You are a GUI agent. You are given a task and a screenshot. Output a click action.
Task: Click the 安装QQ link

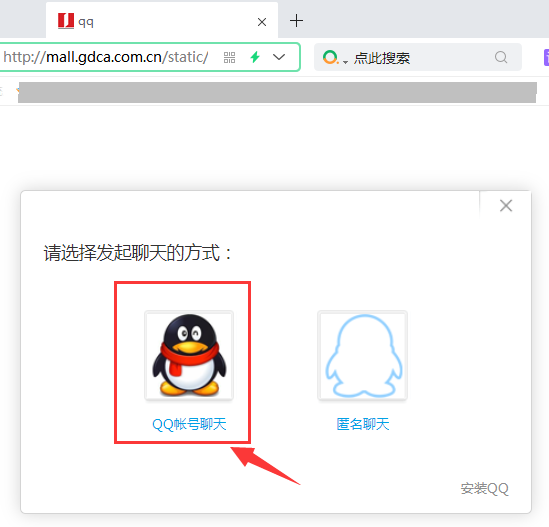pyautogui.click(x=484, y=488)
